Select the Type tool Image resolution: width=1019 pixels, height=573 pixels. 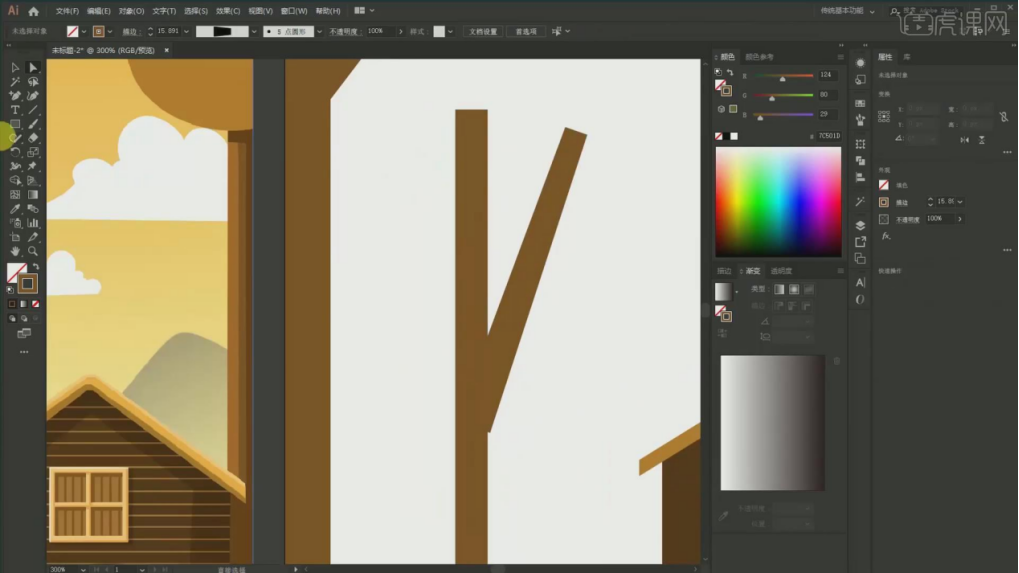15,110
